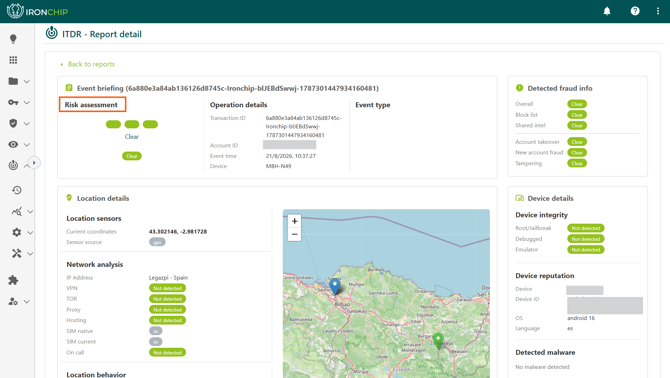Click the Ironchip logo in header
The height and width of the screenshot is (378, 670).
[x=37, y=11]
